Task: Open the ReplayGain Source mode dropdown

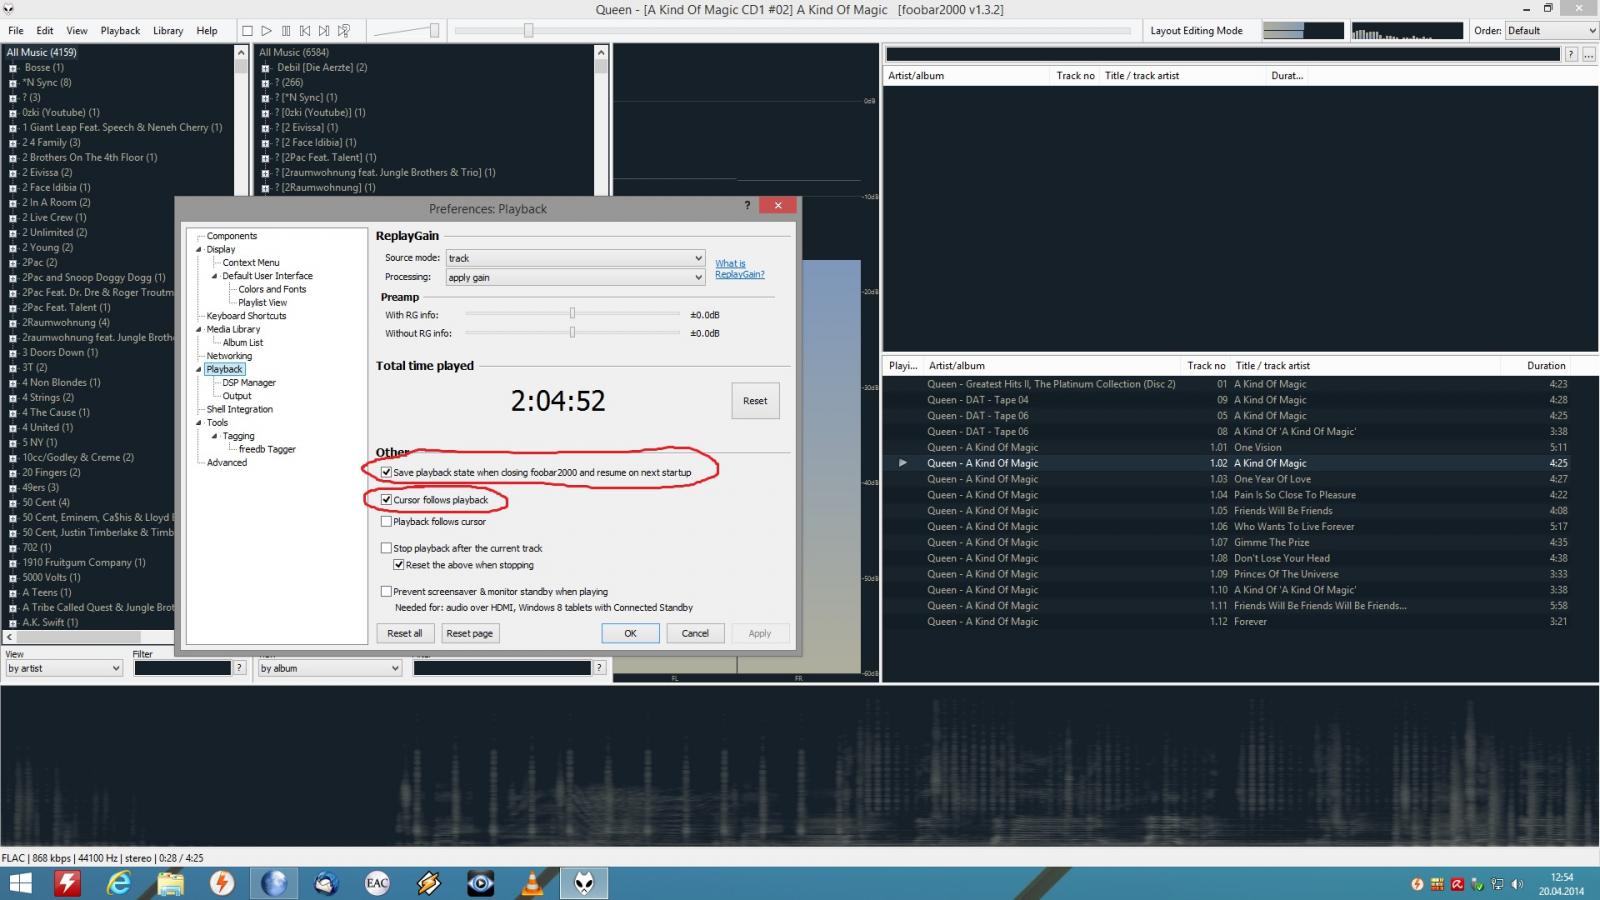Action: click(575, 258)
